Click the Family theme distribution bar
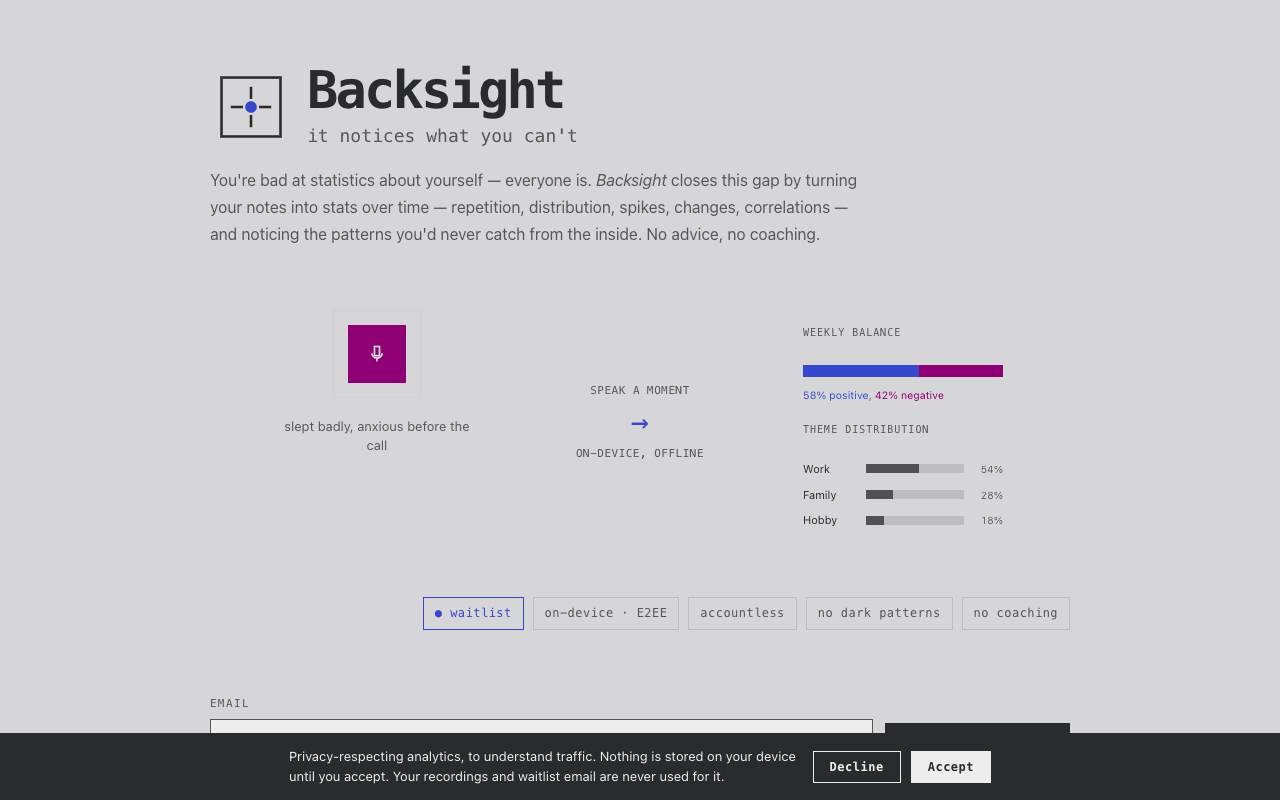Image resolution: width=1280 pixels, height=800 pixels. tap(915, 495)
